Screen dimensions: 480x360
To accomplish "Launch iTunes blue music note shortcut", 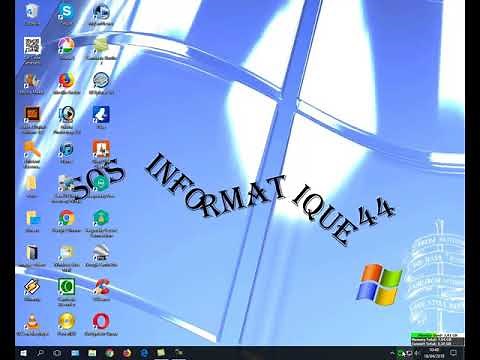I will 66,150.
